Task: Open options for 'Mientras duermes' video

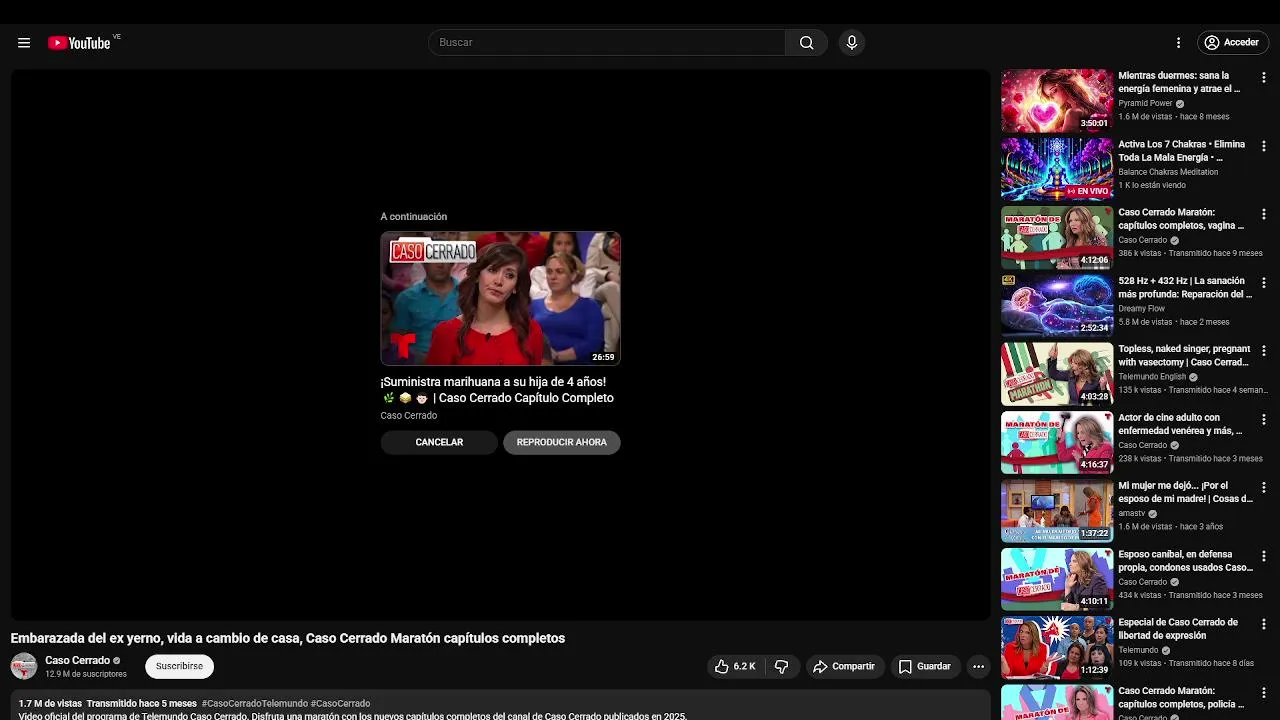Action: [x=1264, y=77]
